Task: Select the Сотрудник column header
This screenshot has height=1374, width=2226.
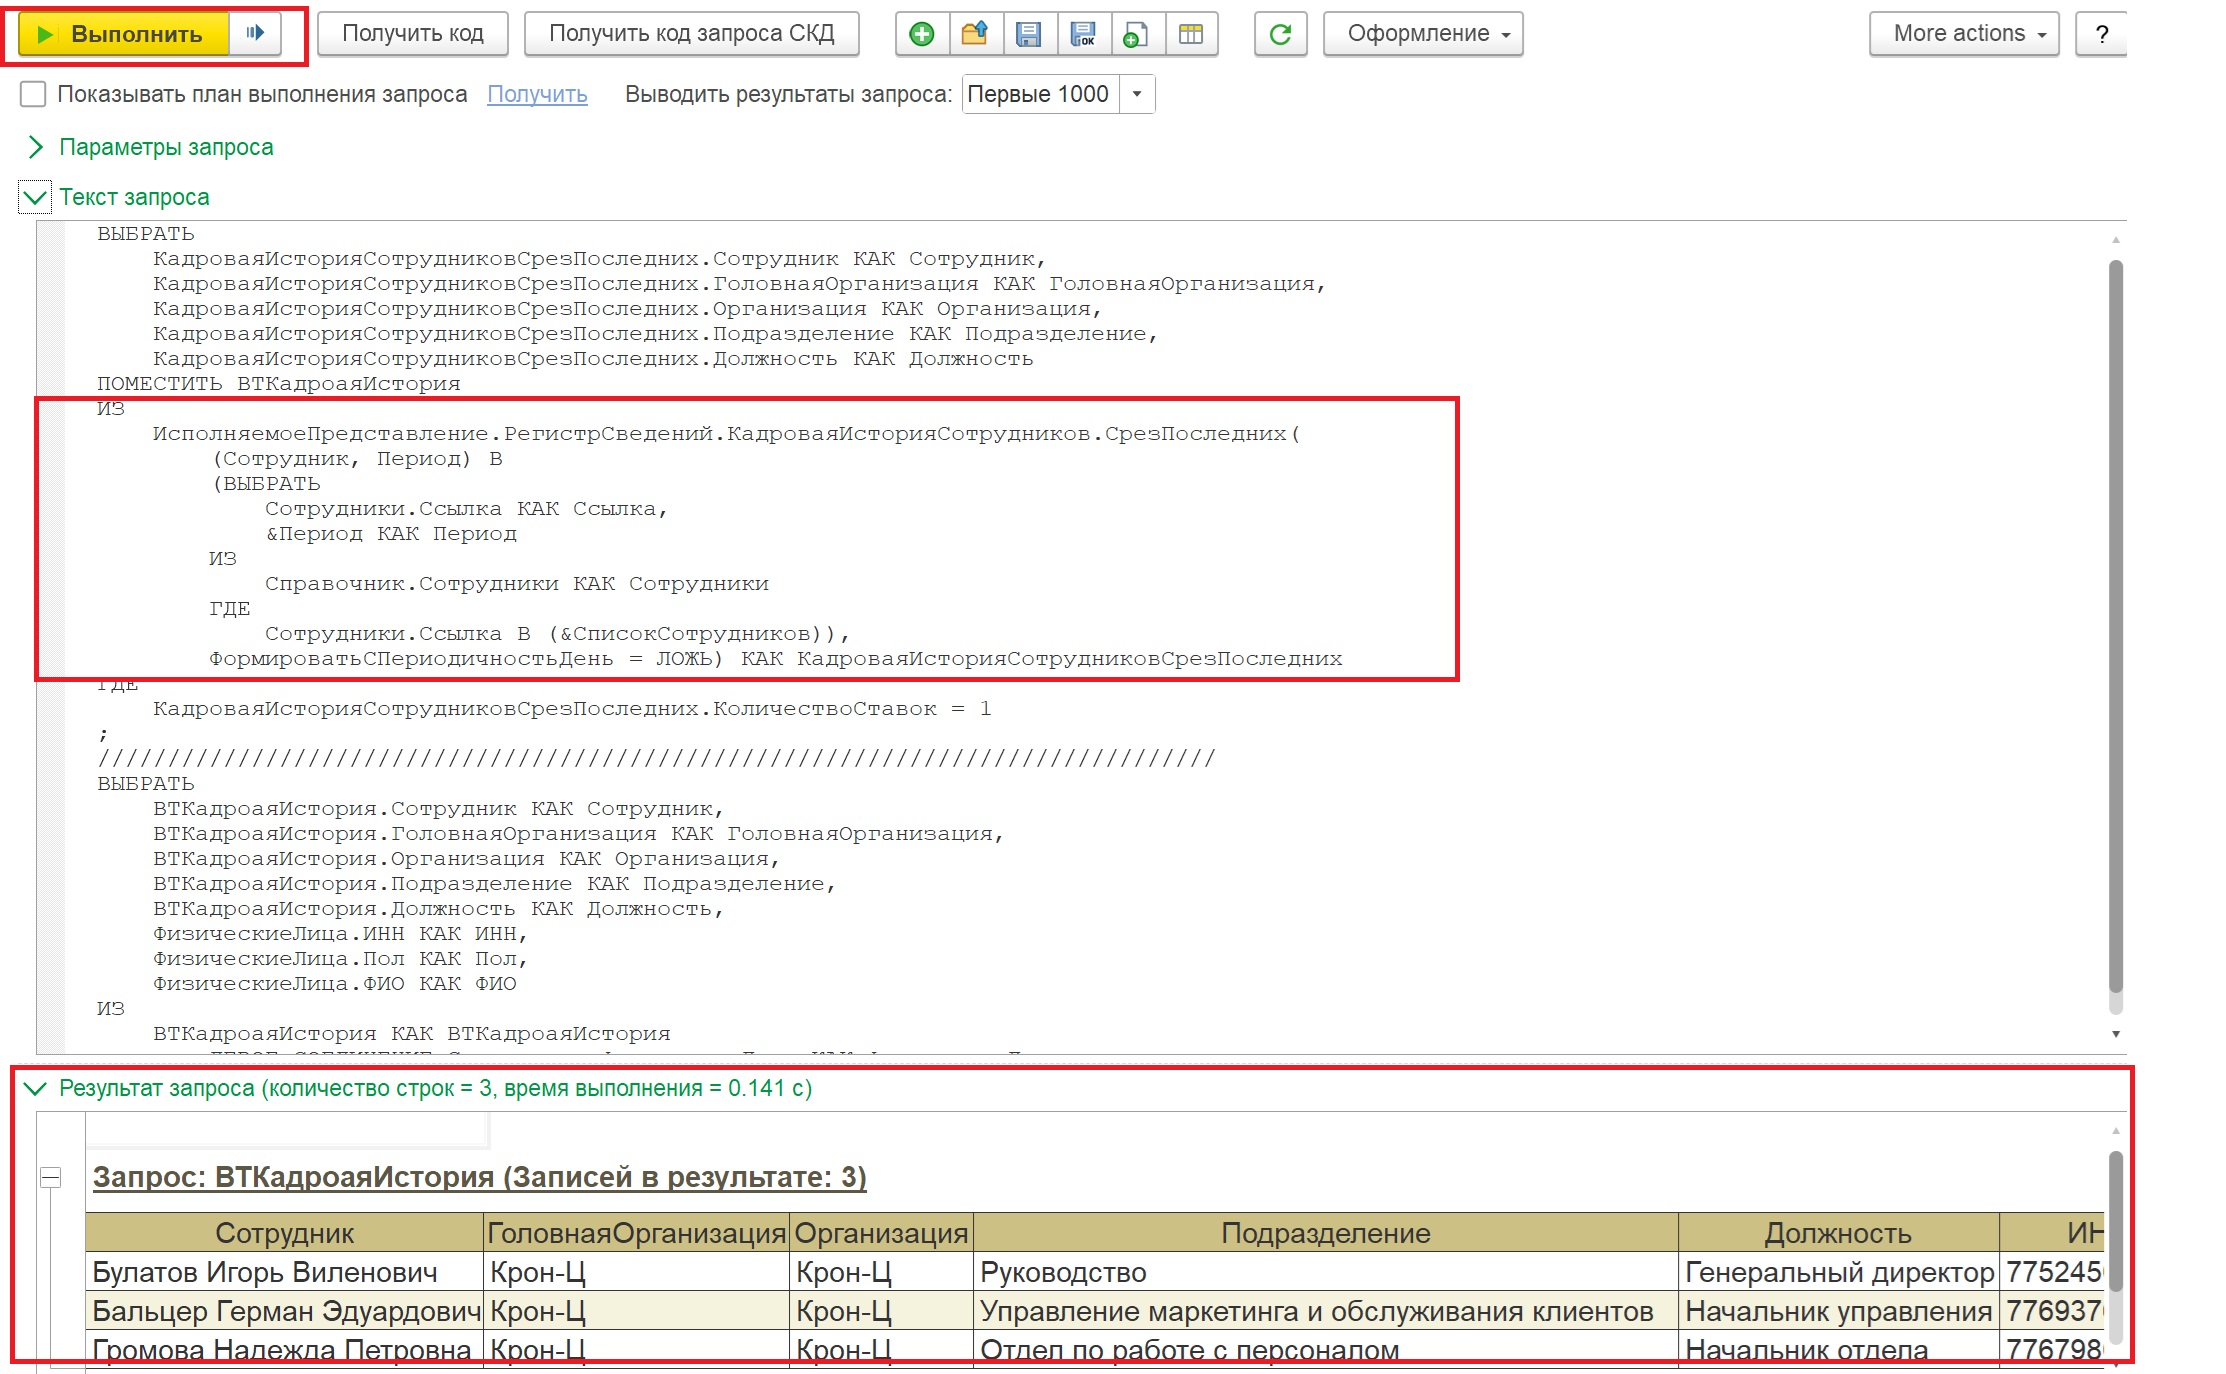Action: 285,1233
